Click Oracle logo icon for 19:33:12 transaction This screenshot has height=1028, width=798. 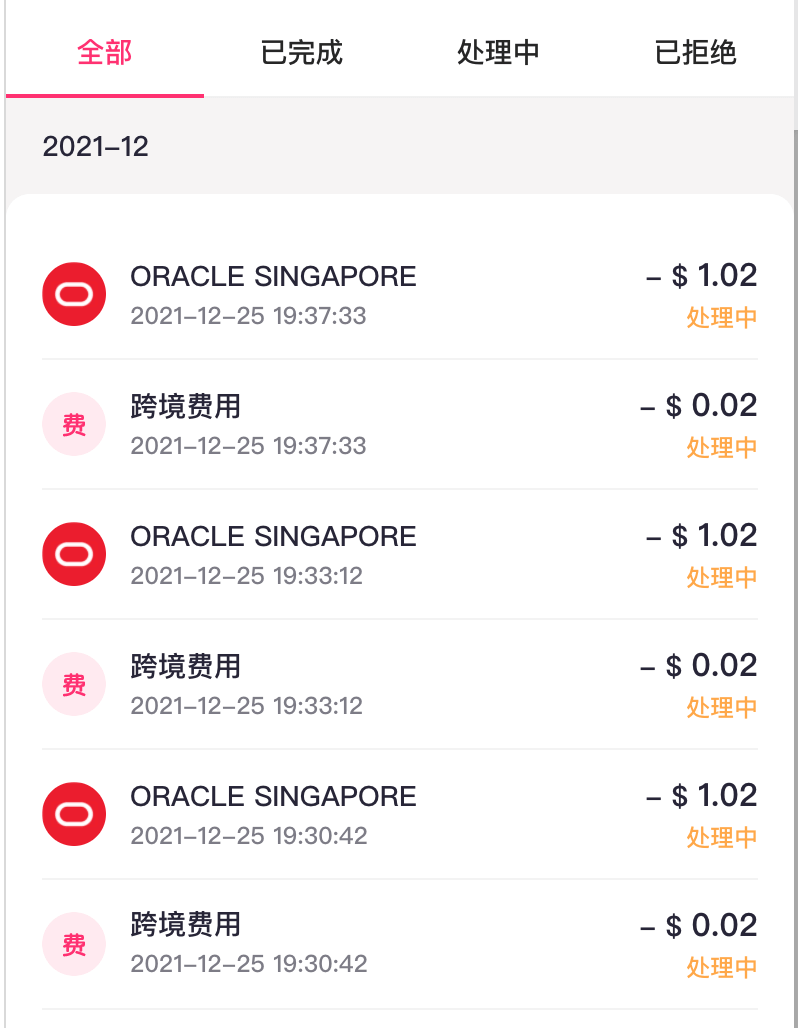pyautogui.click(x=74, y=554)
